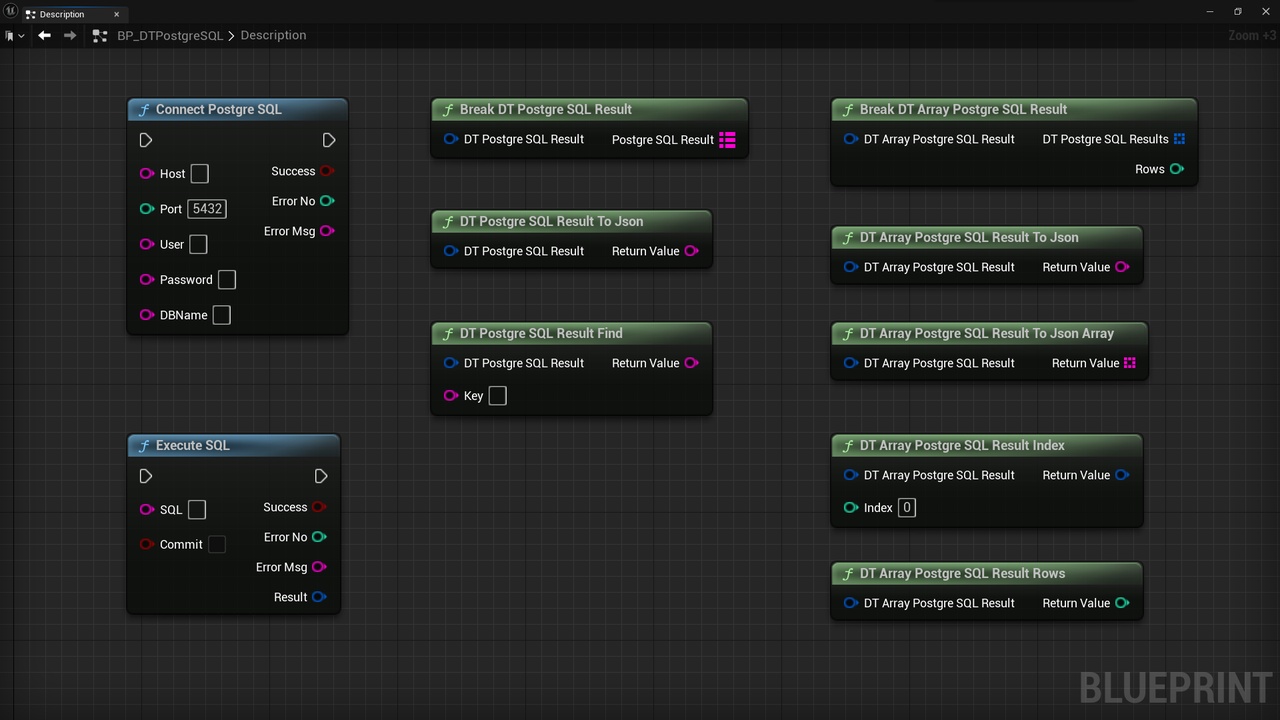Screen dimensions: 1280x720
Task: Click the Zoom +3 indicator text
Action: tap(1252, 35)
